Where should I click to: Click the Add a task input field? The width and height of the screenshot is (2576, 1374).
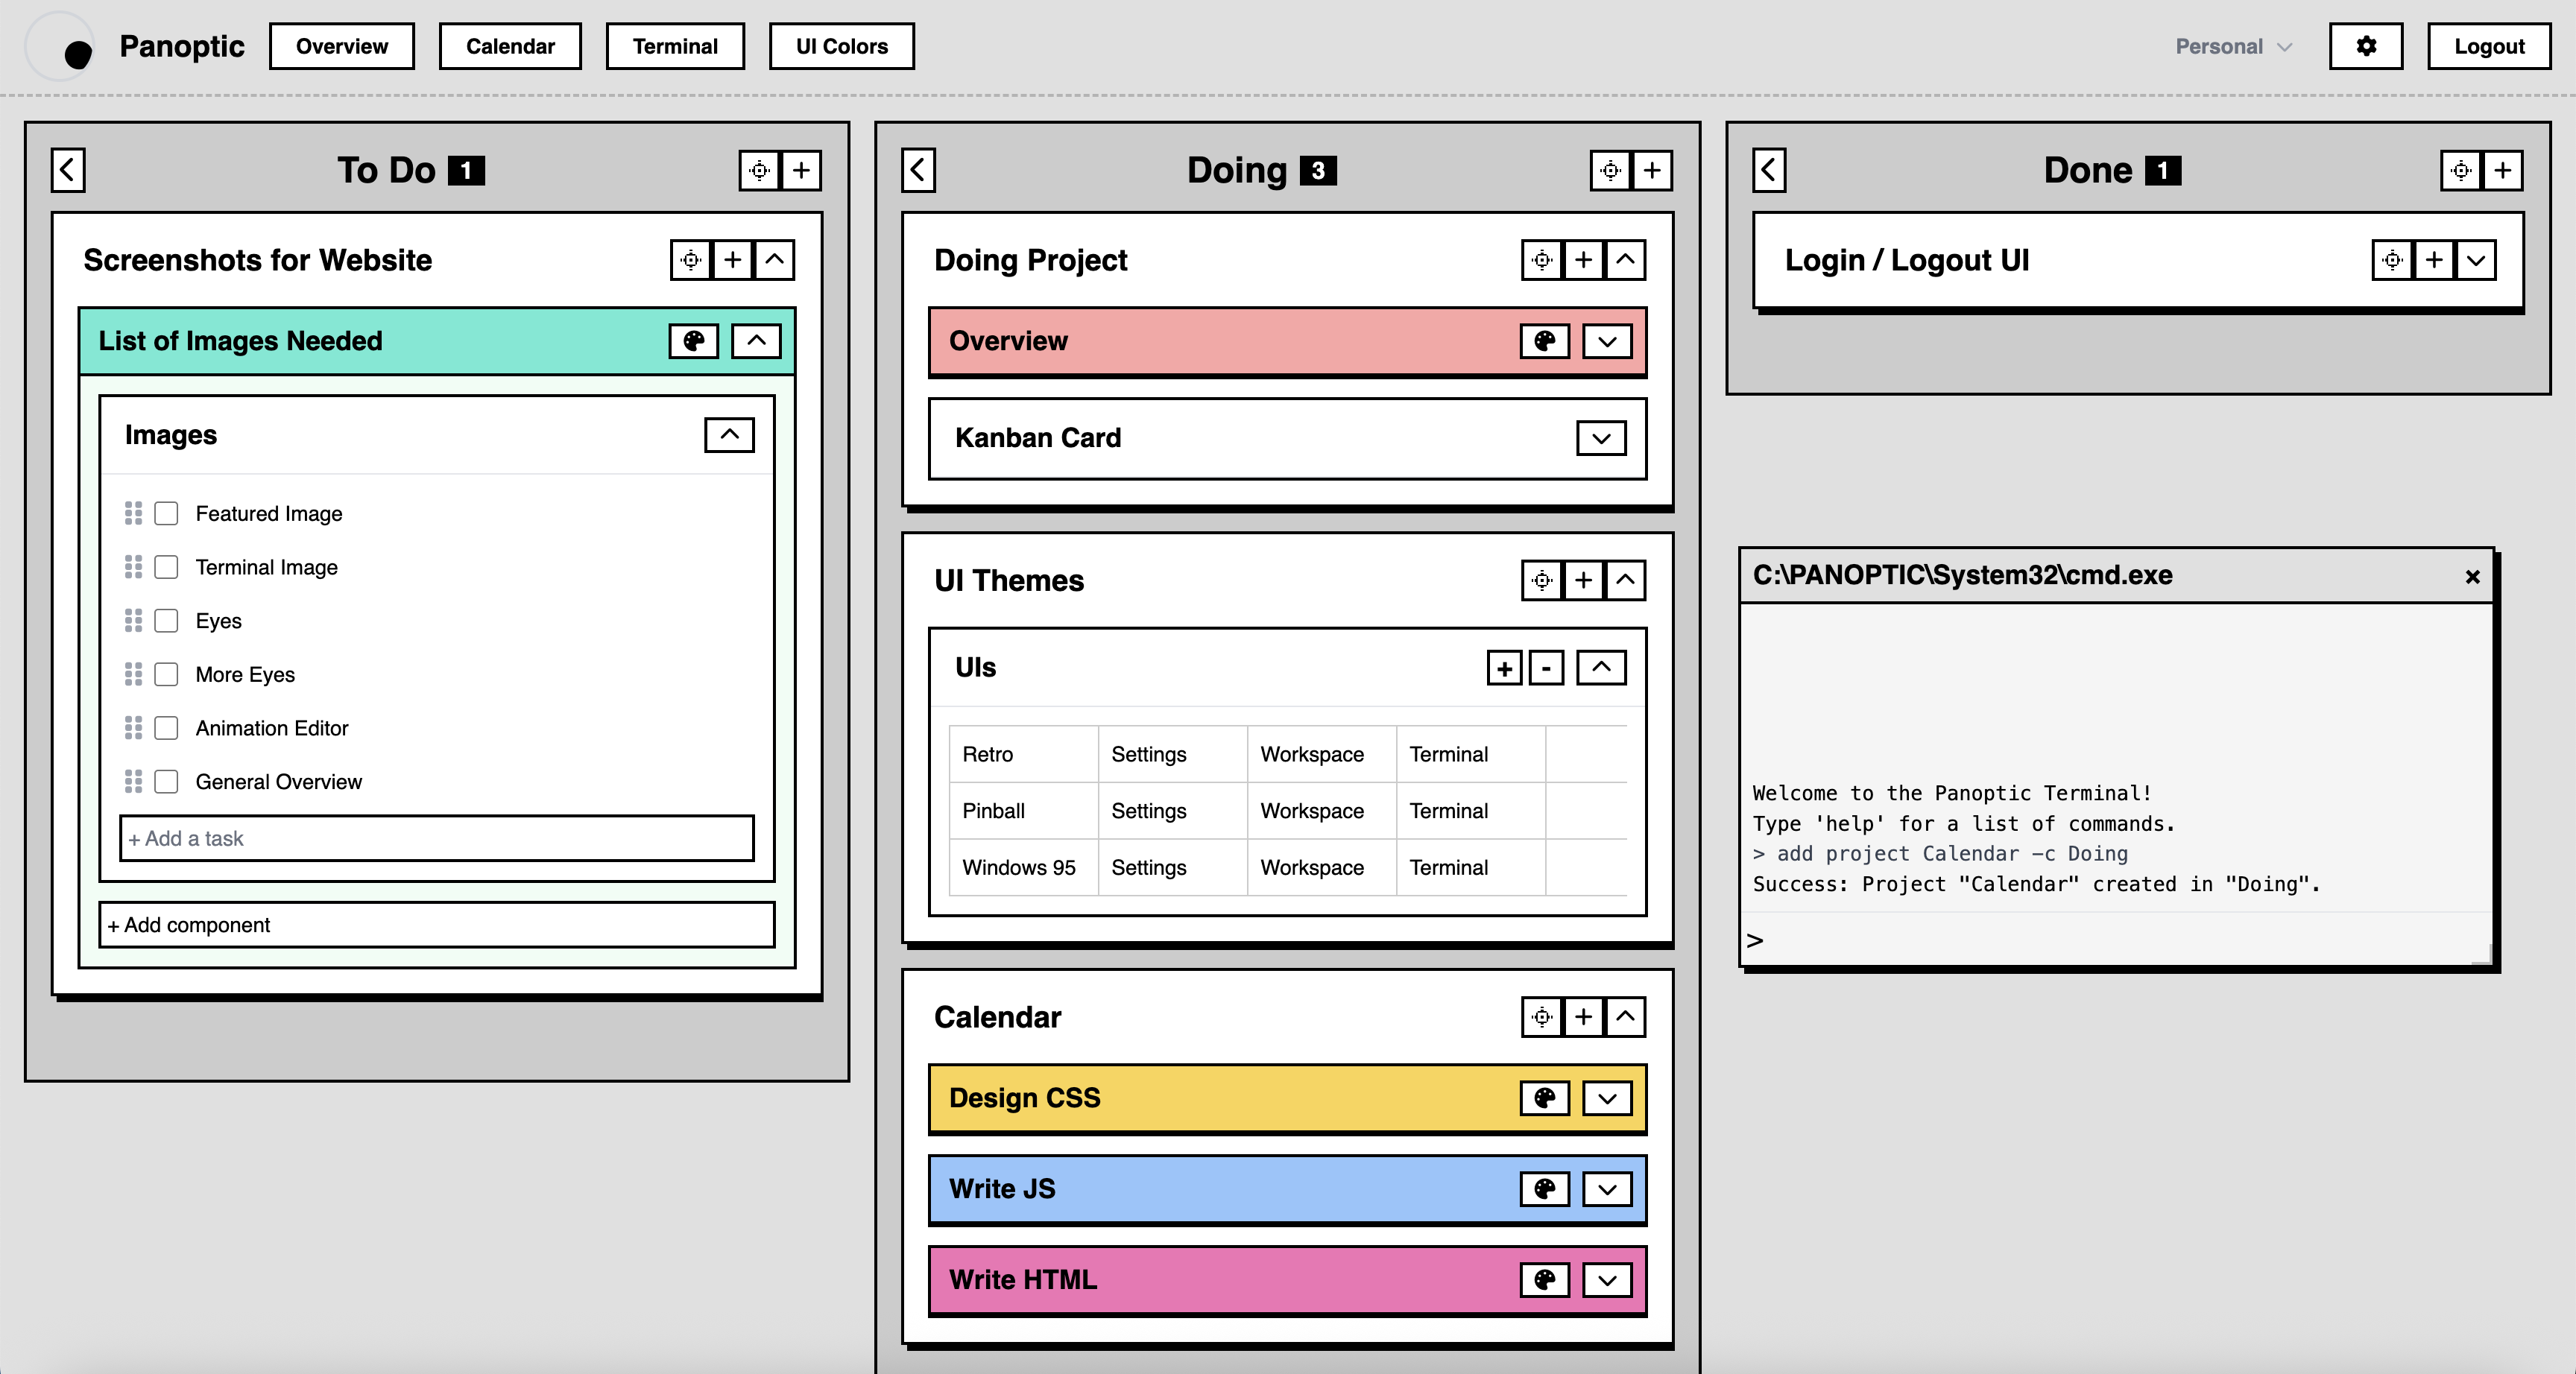pyautogui.click(x=437, y=838)
